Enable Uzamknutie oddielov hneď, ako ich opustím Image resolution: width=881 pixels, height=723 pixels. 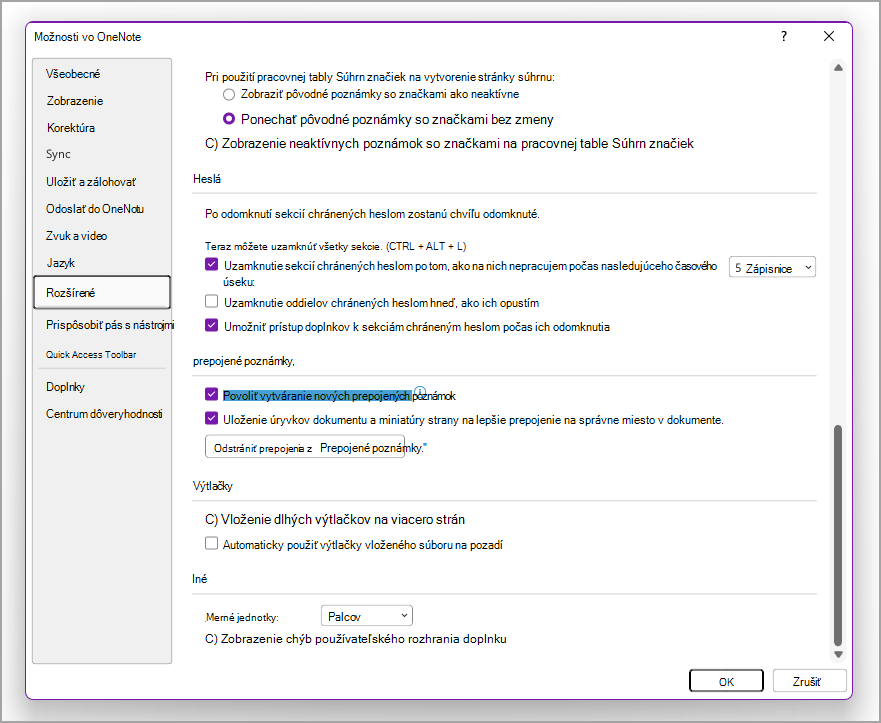pos(211,302)
